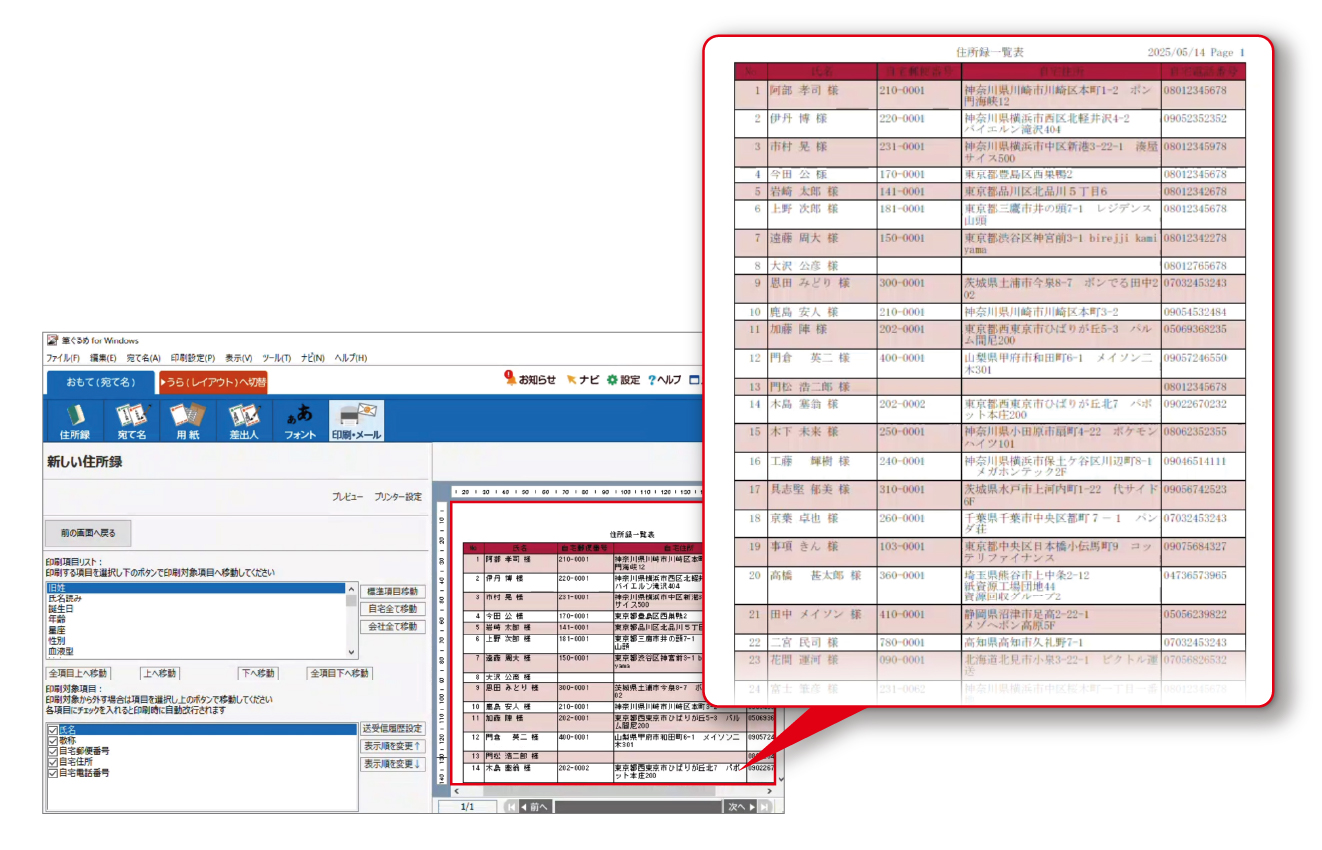1322x850 pixels.
Task: Open お知らせ notifications
Action: [529, 380]
